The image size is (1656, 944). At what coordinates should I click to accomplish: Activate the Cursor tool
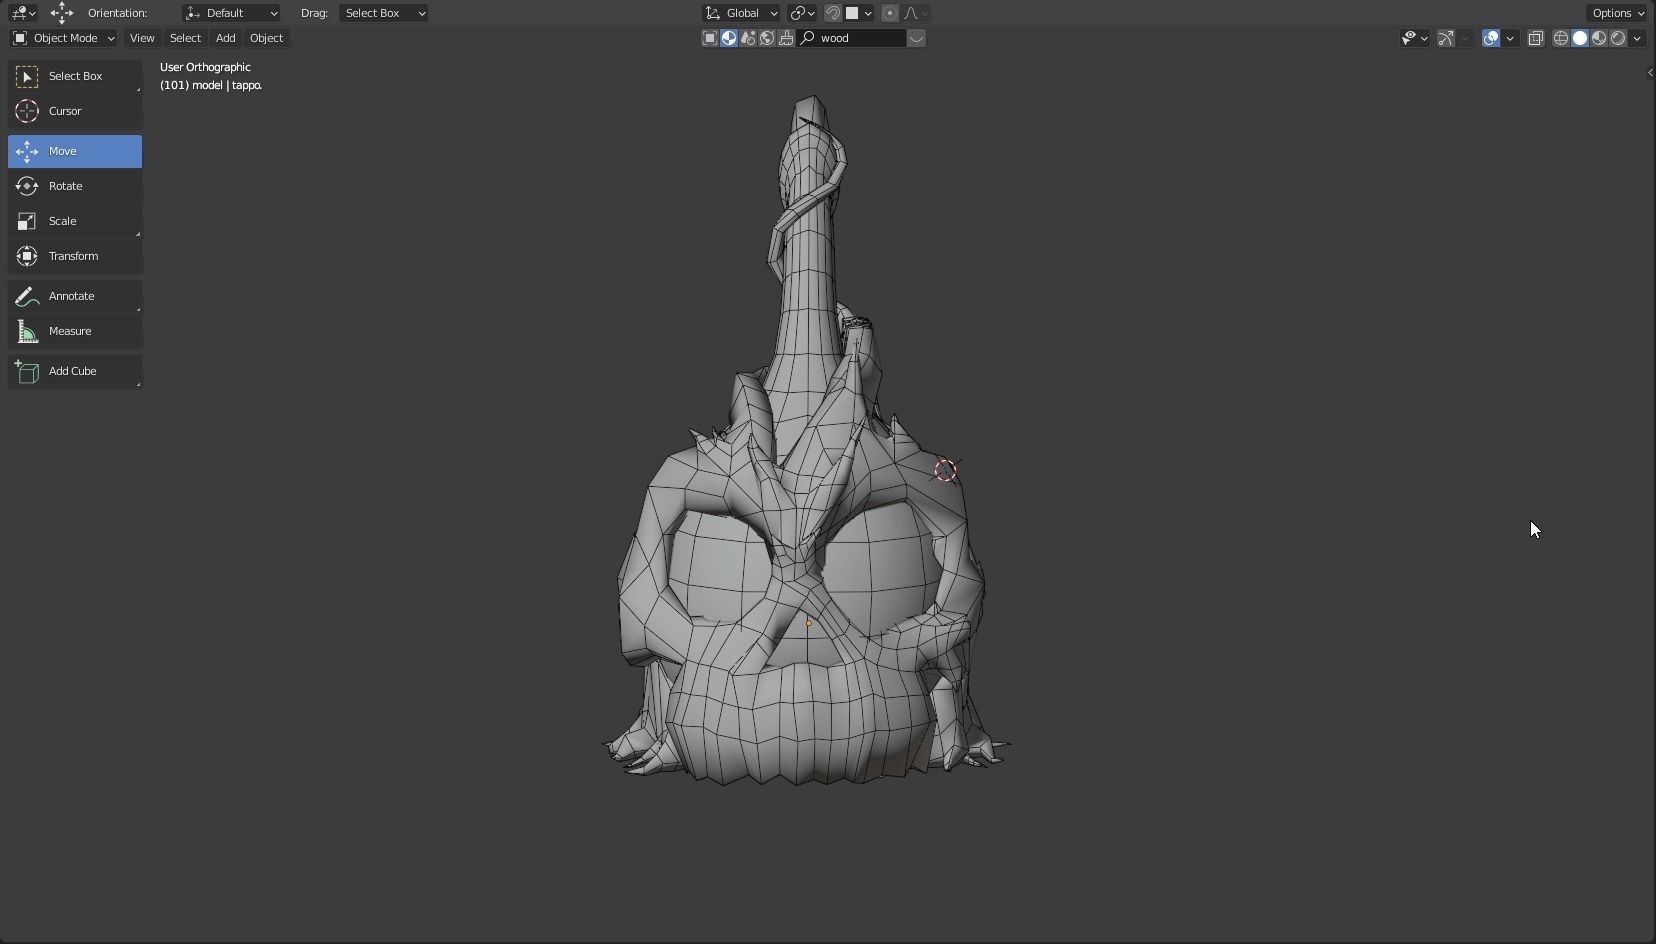click(x=75, y=111)
